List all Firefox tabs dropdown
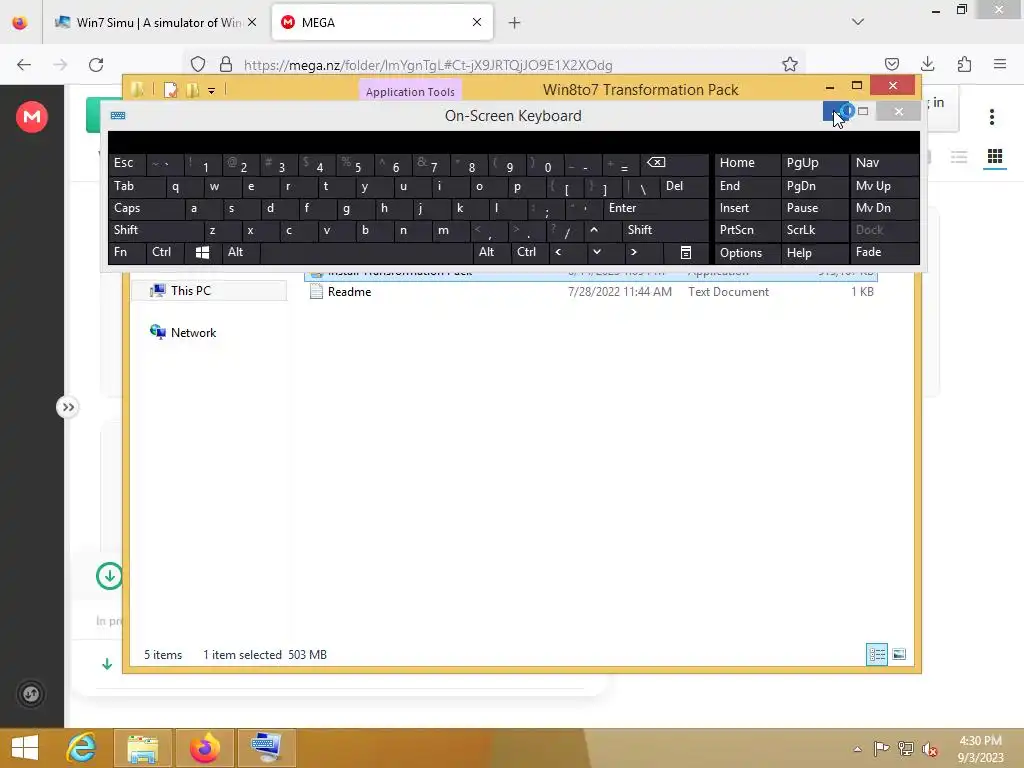The image size is (1024, 768). tap(857, 22)
